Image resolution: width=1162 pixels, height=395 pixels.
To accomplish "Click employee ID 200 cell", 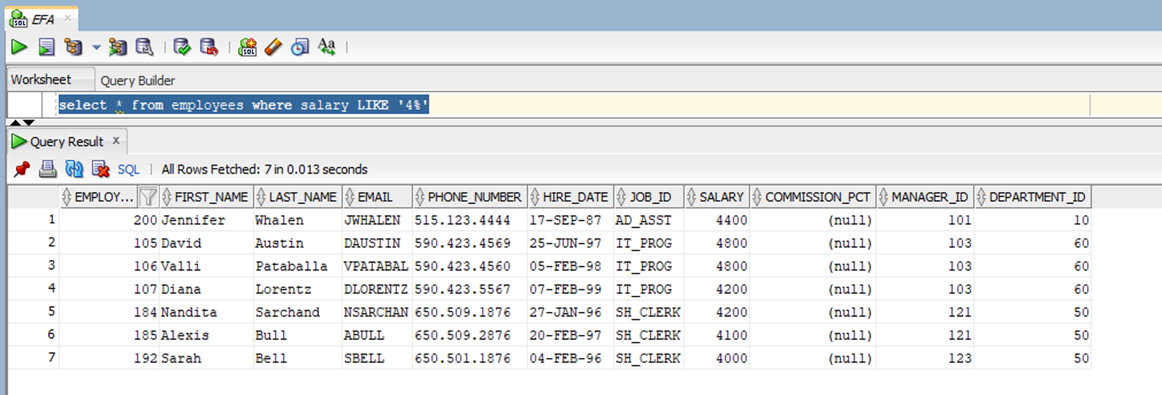I will (x=109, y=220).
